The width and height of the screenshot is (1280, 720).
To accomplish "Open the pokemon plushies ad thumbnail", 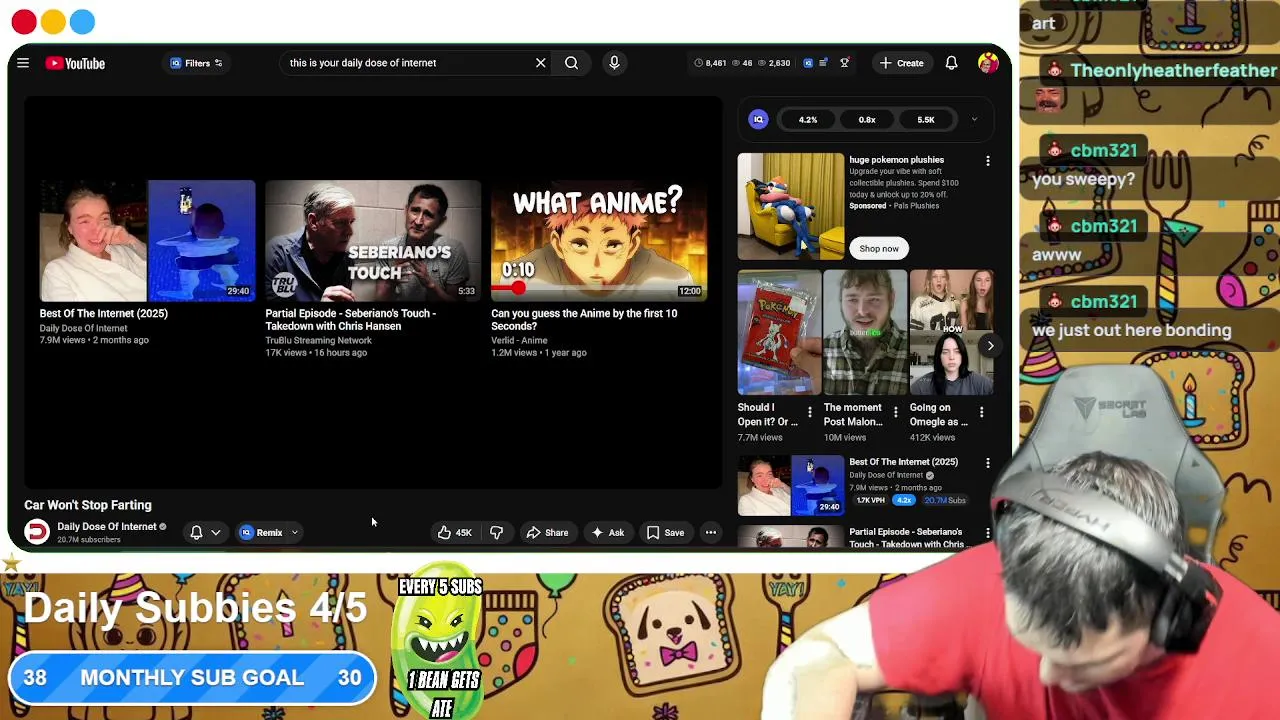I will point(791,206).
